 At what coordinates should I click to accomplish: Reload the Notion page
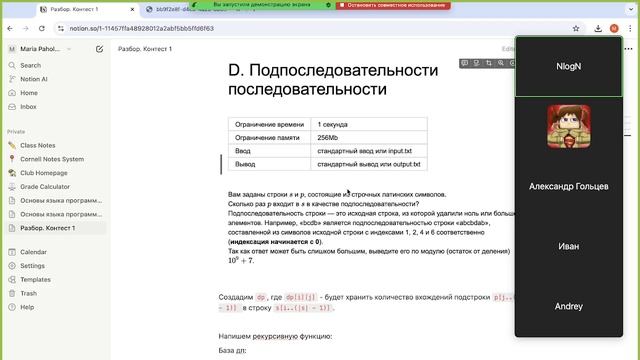42,29
